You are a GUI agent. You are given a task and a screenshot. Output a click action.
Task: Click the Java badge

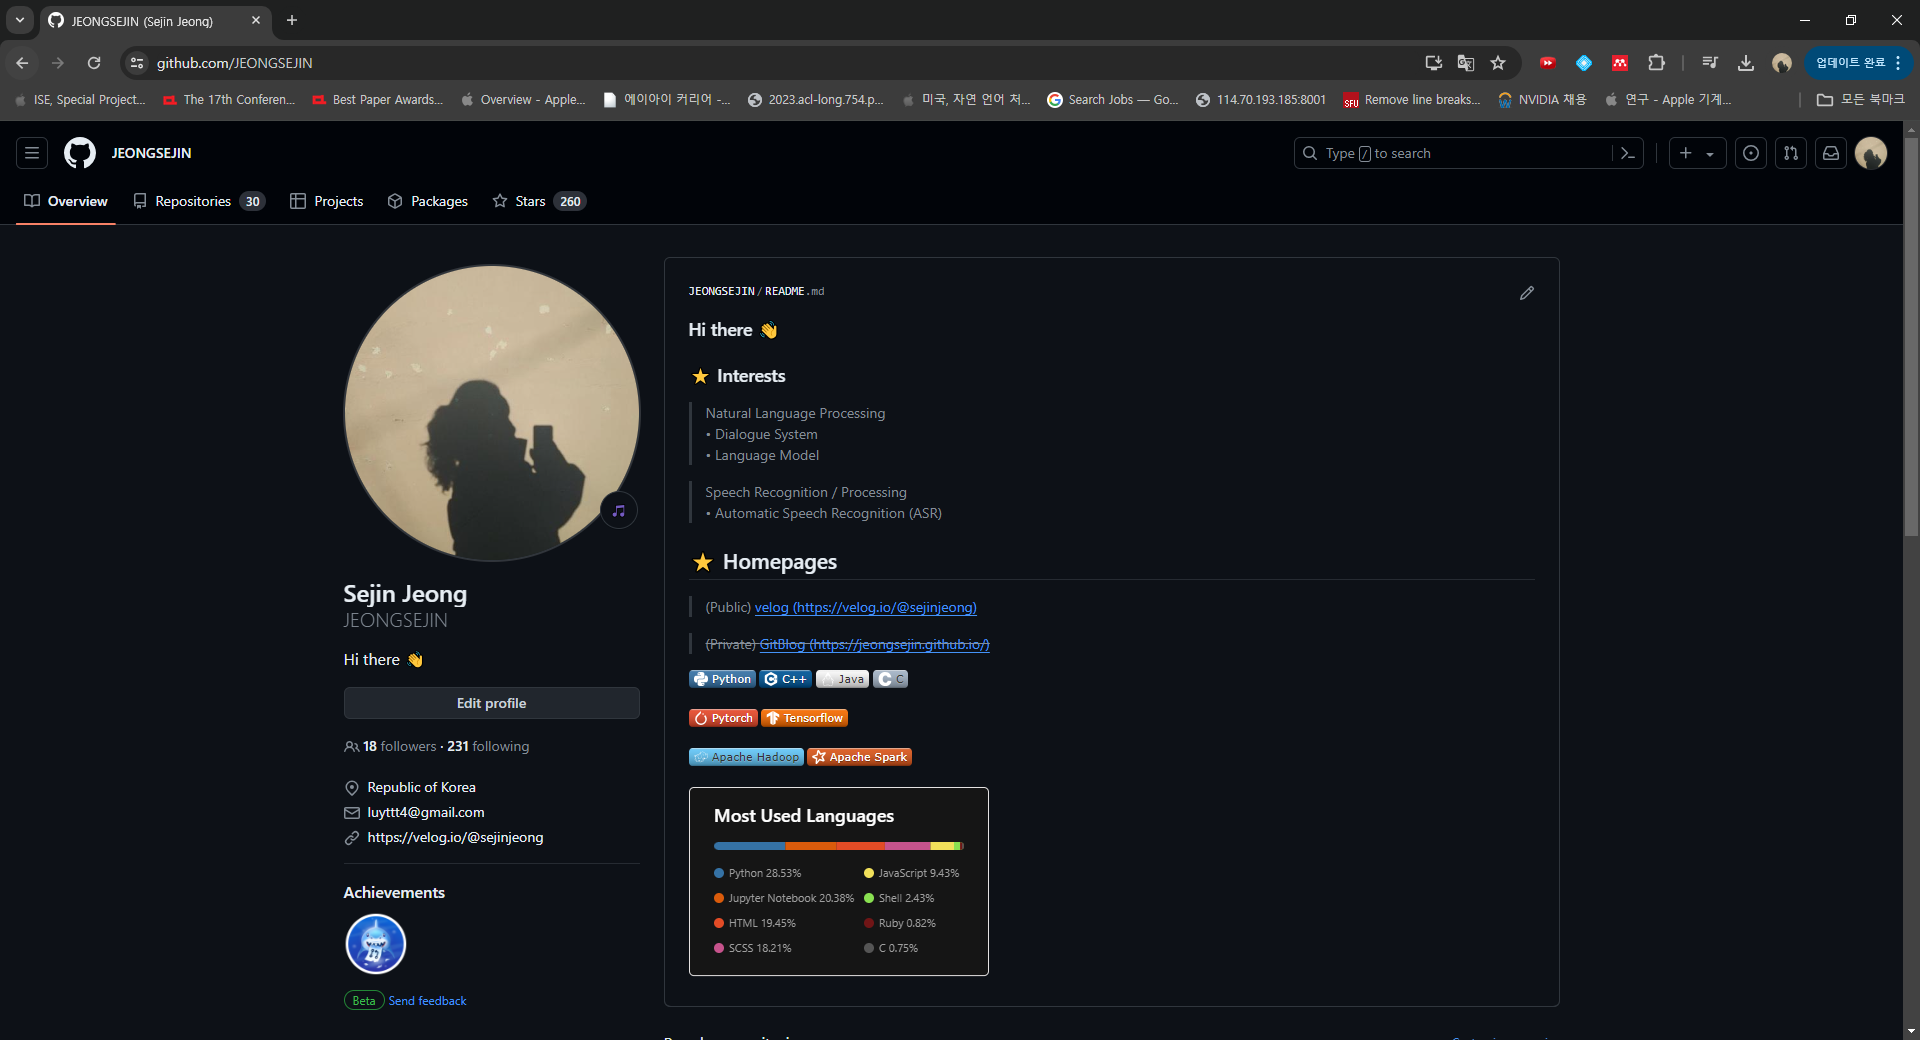842,679
